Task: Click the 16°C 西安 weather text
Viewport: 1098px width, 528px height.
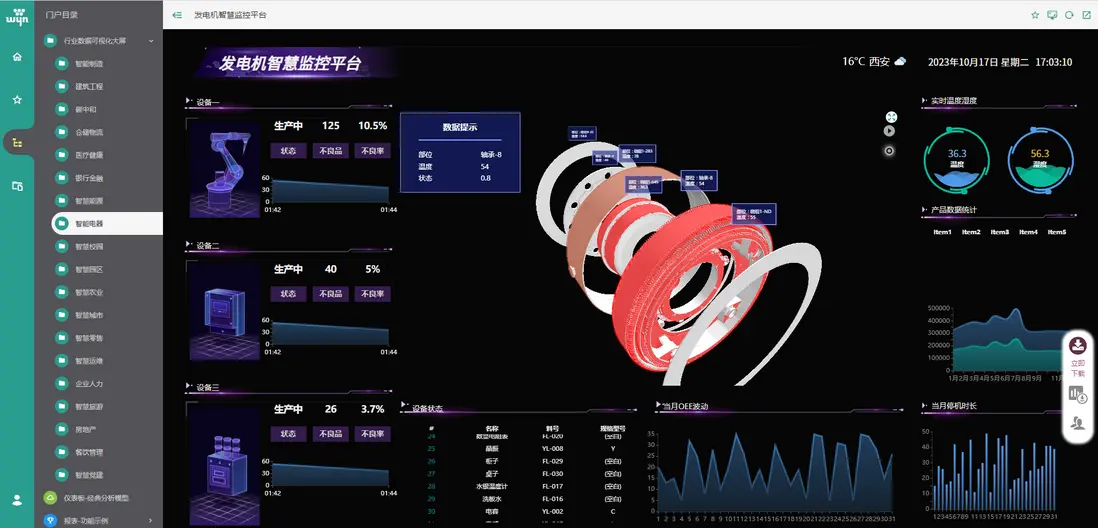Action: (866, 62)
